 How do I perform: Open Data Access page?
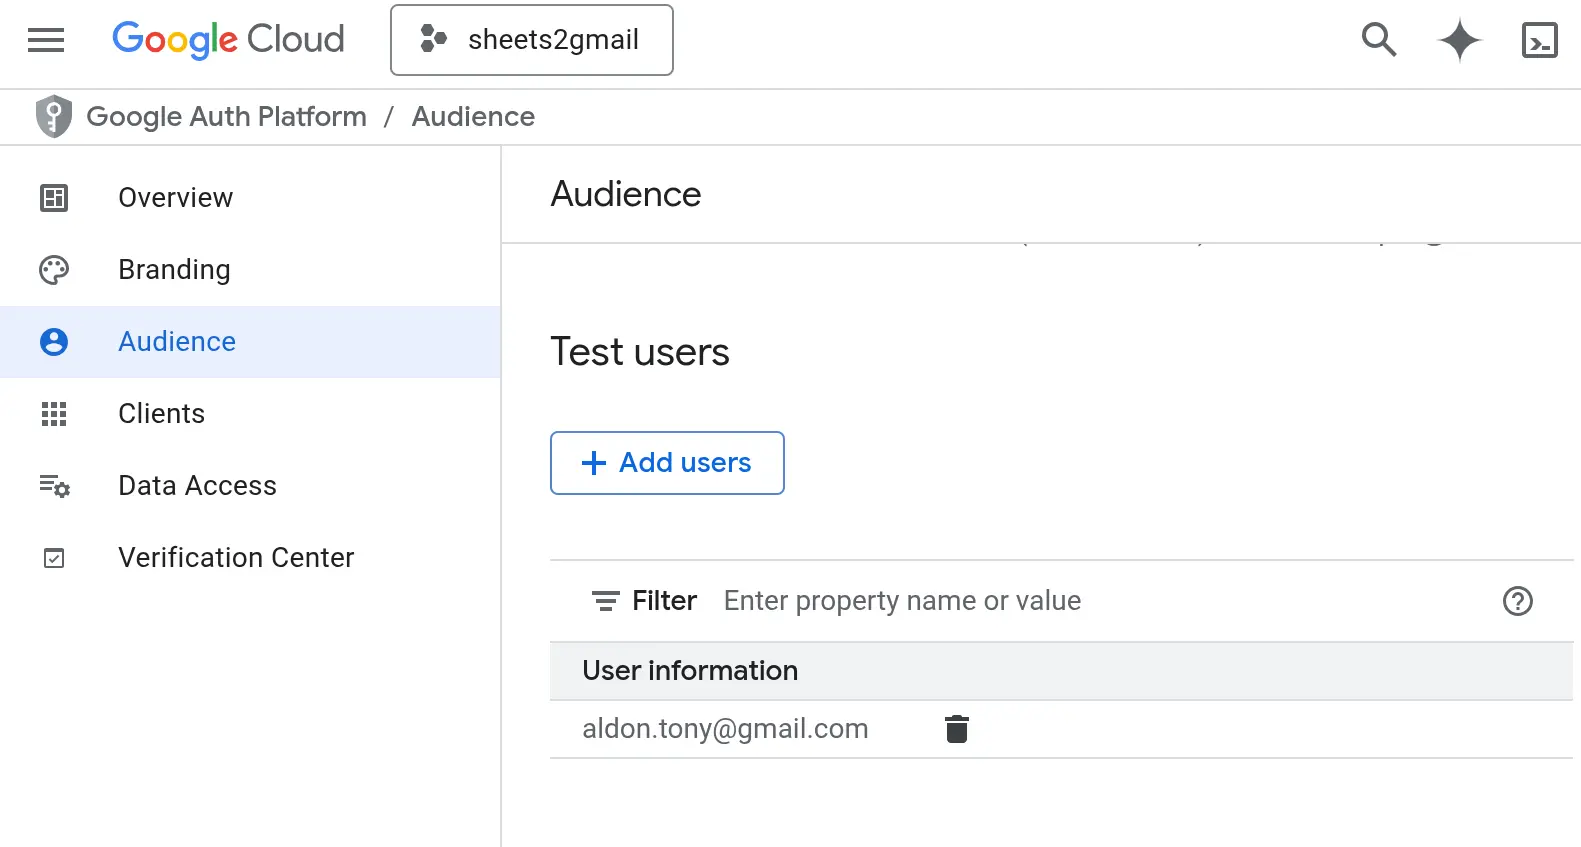point(197,486)
